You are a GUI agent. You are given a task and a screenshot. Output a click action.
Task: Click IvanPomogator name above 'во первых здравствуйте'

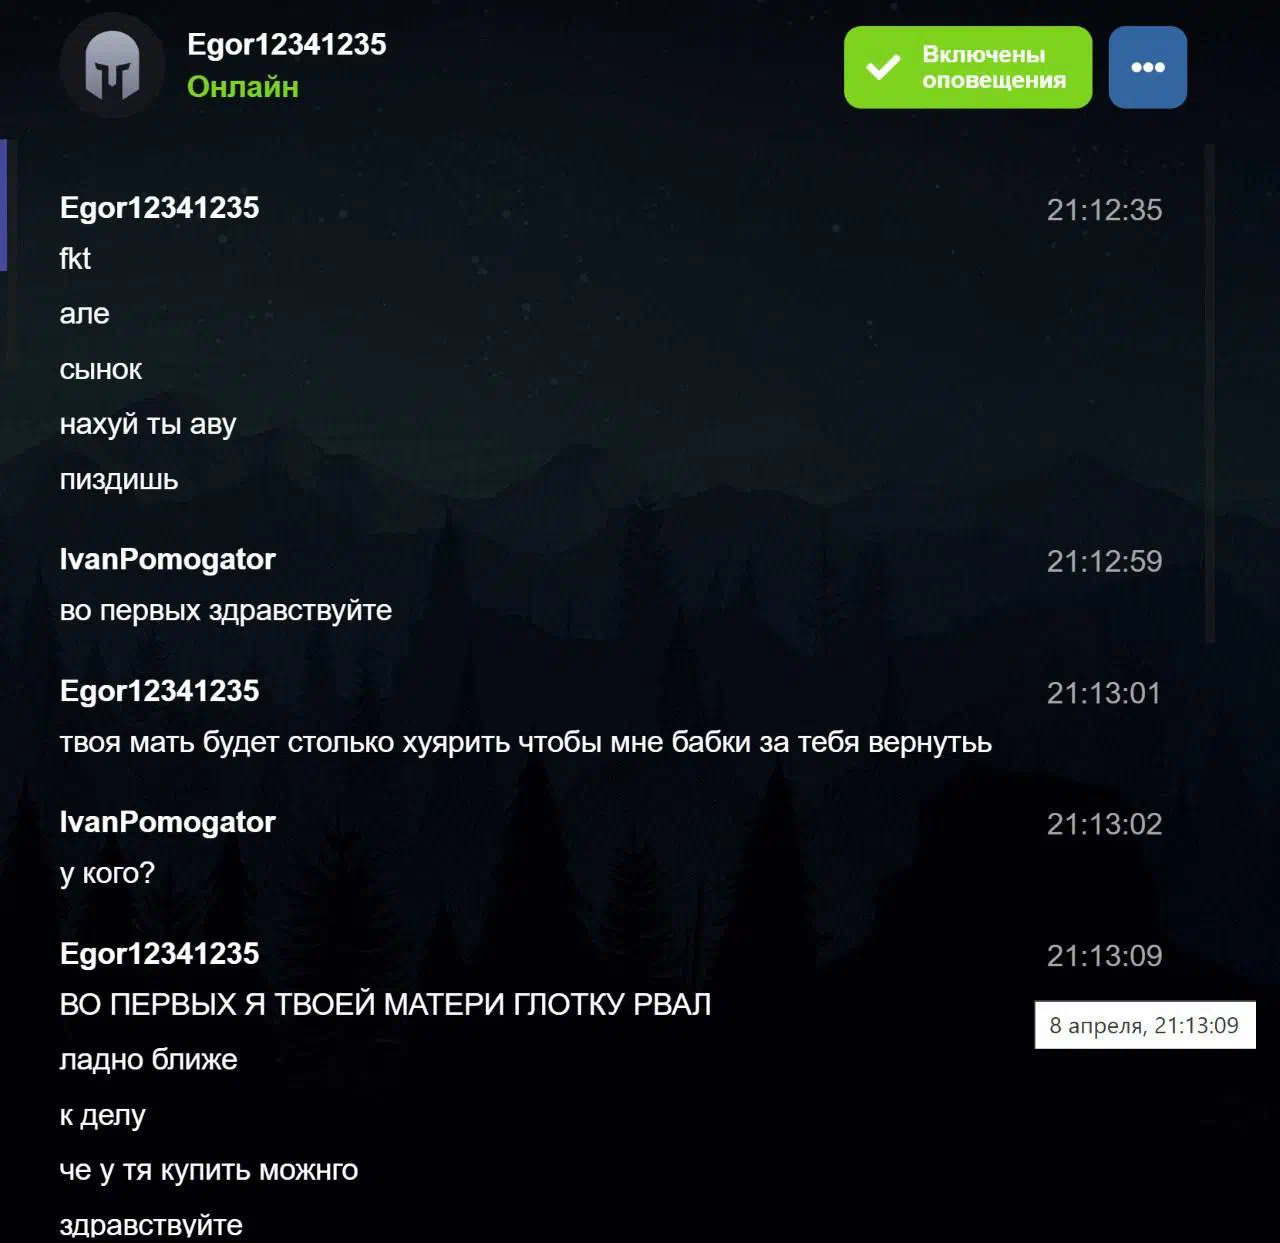tap(167, 559)
